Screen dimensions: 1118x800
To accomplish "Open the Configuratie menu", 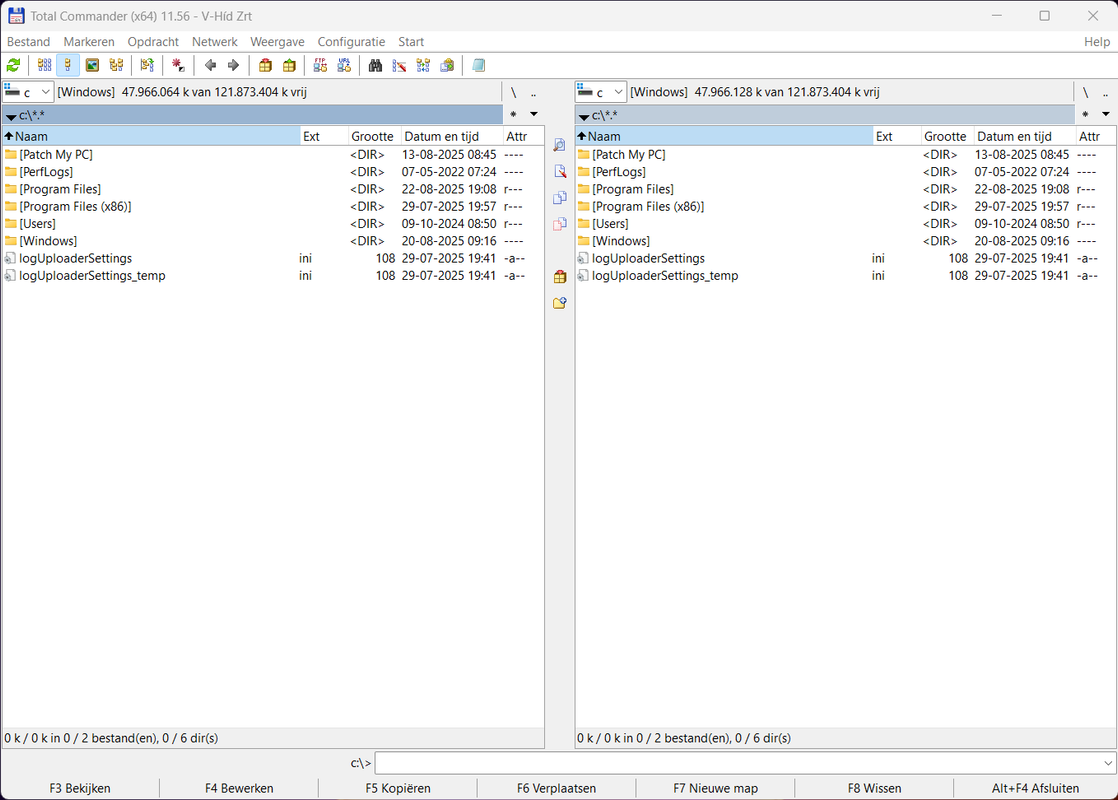I will pos(352,42).
